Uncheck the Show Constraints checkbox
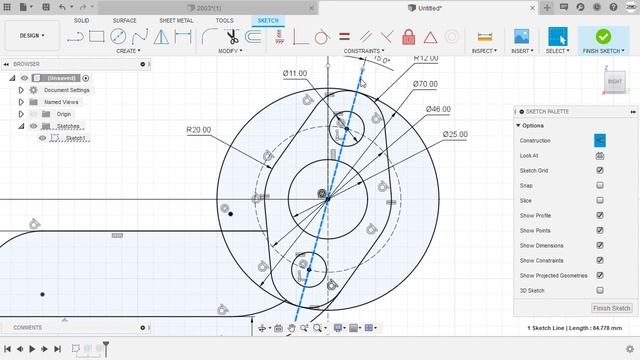Image resolution: width=640 pixels, height=360 pixels. (600, 260)
